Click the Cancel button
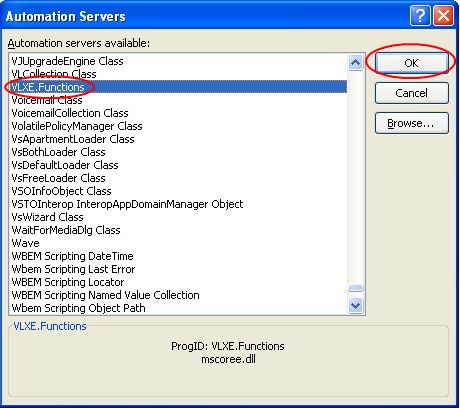Viewport: 460px width, 408px height. click(x=412, y=93)
